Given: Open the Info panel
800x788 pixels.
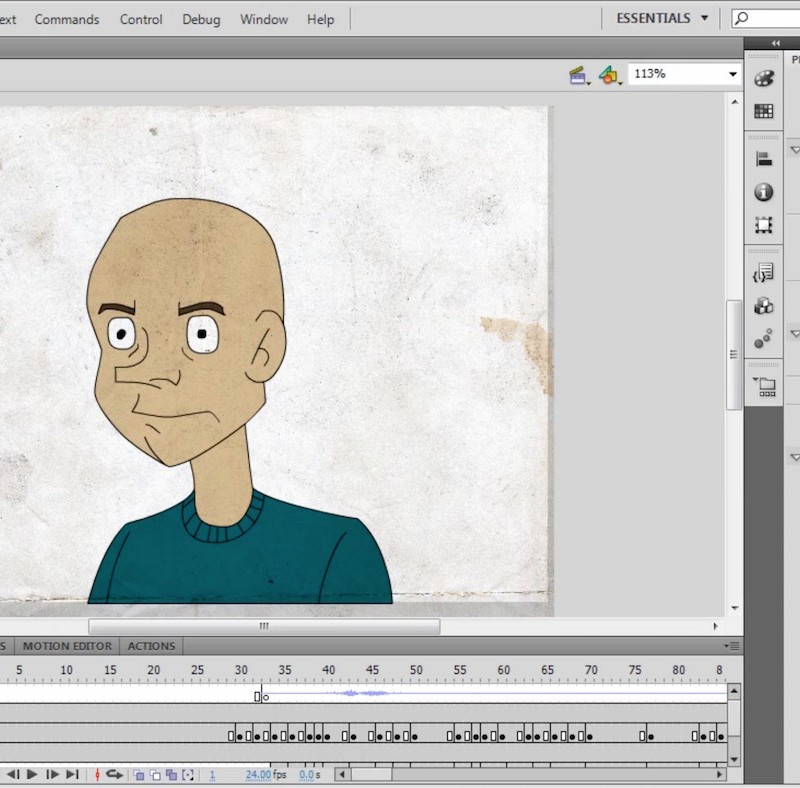Looking at the screenshot, I should [763, 191].
